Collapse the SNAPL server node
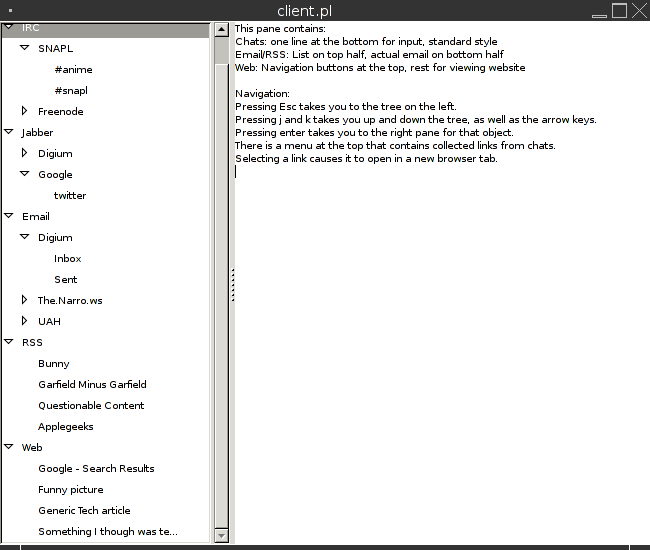The height and width of the screenshot is (550, 650). (25, 48)
